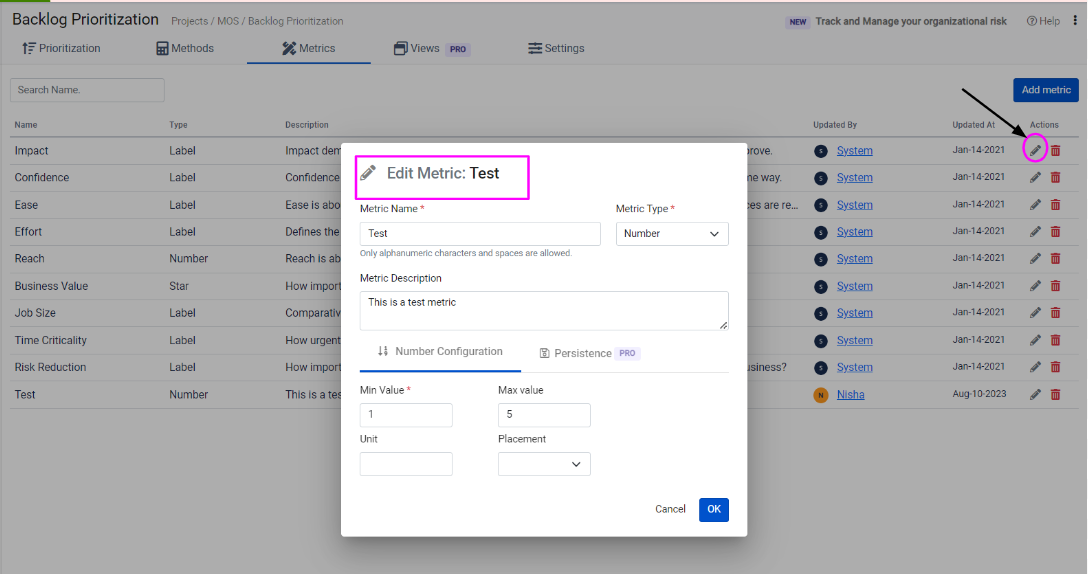This screenshot has height=574, width=1088.
Task: Edit the Job Size metric pencil icon
Action: [1036, 313]
